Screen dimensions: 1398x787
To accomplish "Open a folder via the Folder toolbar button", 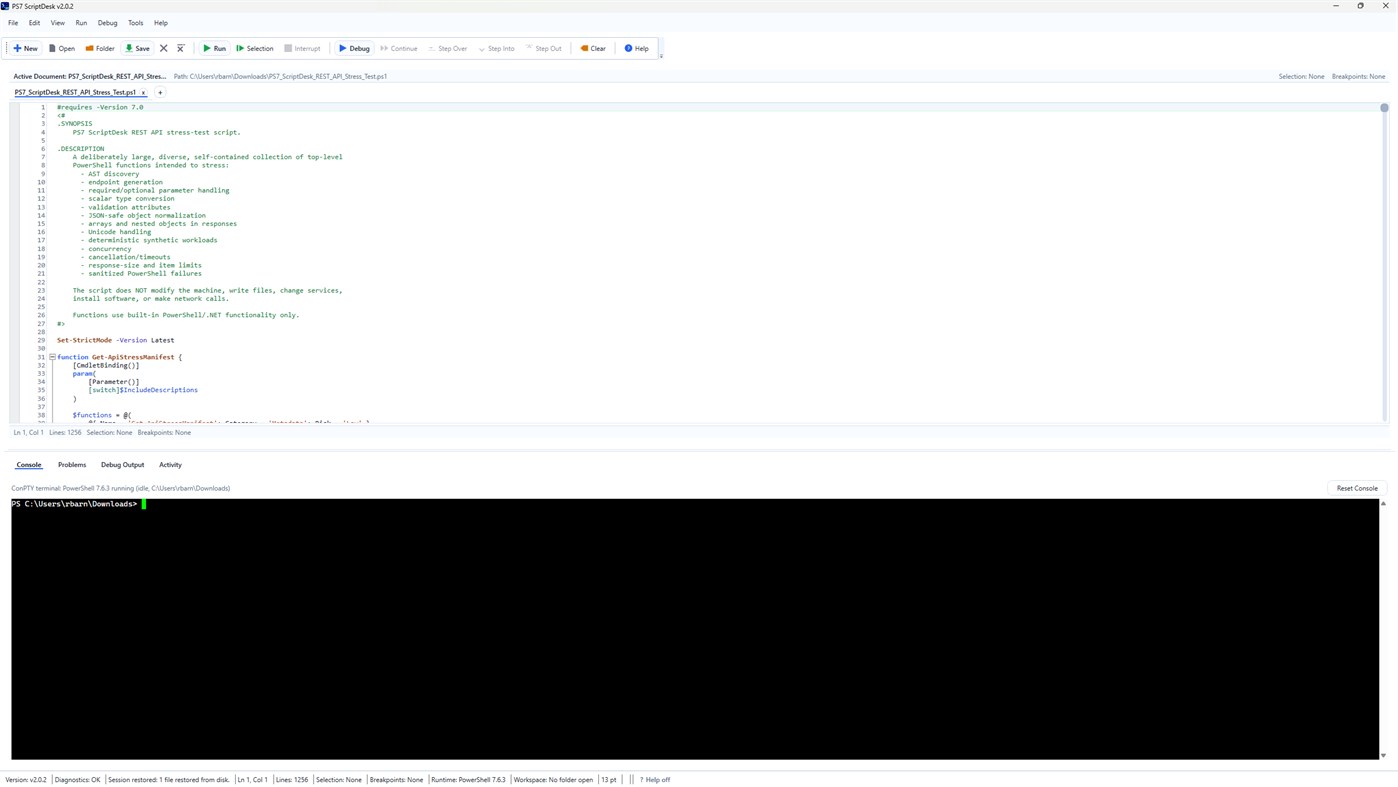I will (100, 48).
